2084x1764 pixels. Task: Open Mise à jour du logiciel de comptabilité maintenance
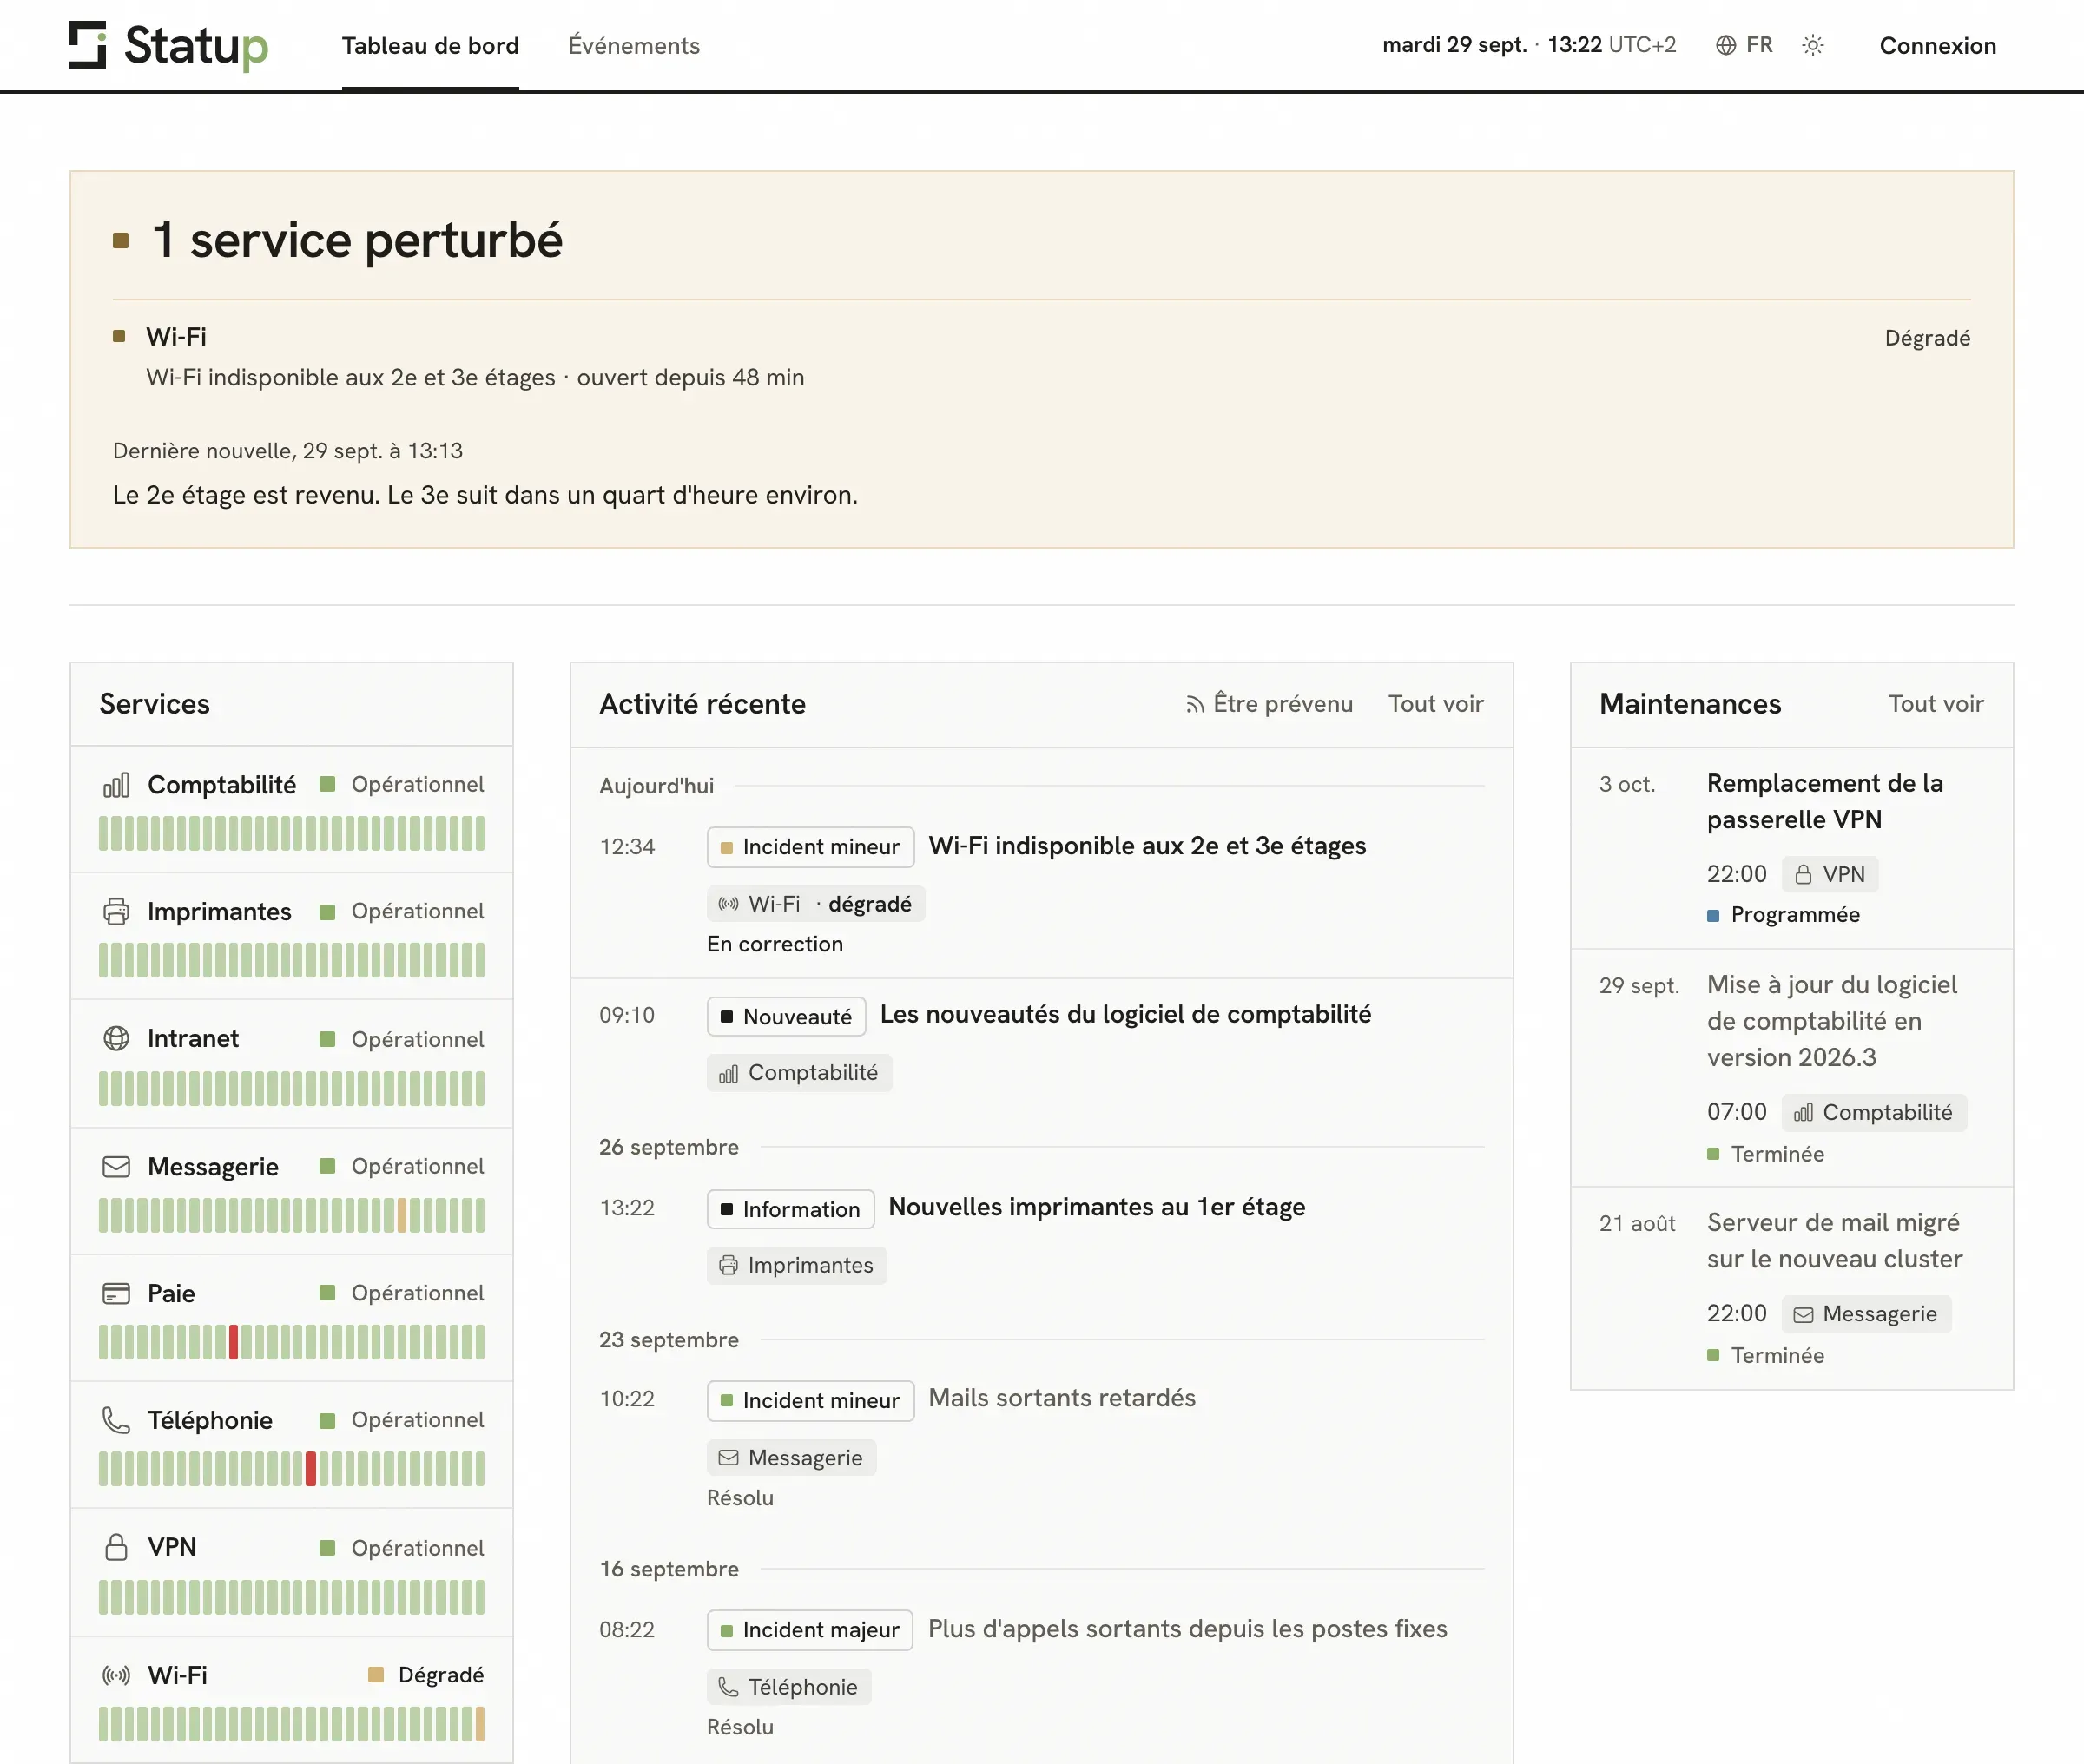(x=1832, y=1021)
